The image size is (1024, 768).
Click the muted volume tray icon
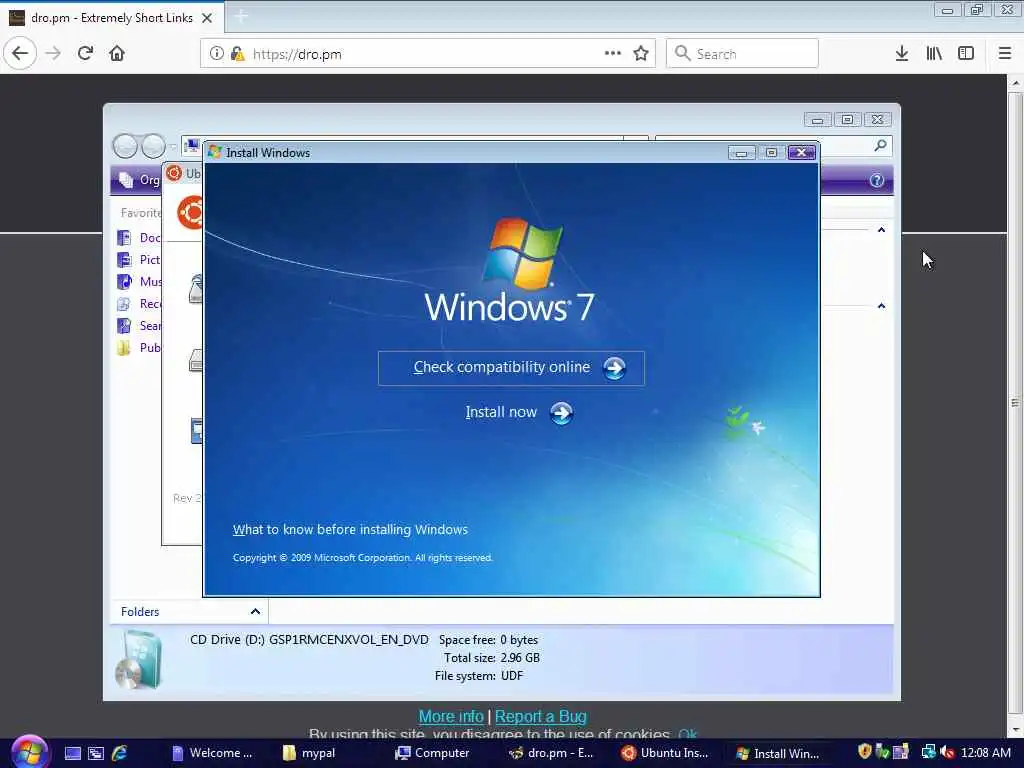[x=947, y=752]
